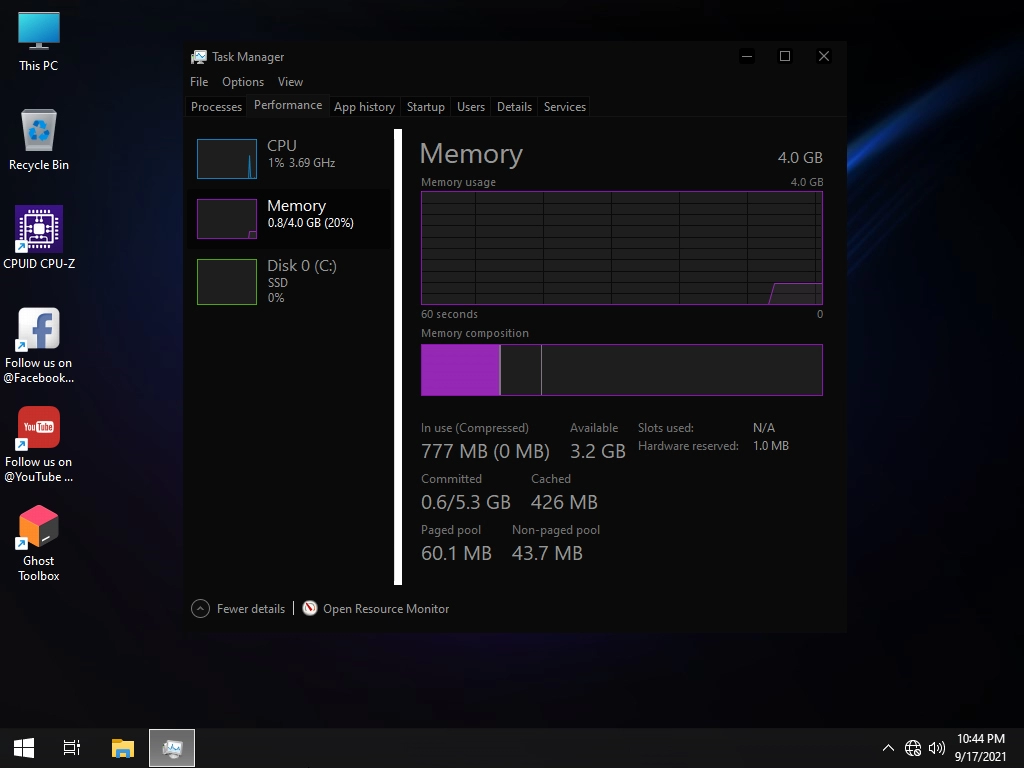Click the Memory usage graph
The height and width of the screenshot is (768, 1024).
[622, 248]
